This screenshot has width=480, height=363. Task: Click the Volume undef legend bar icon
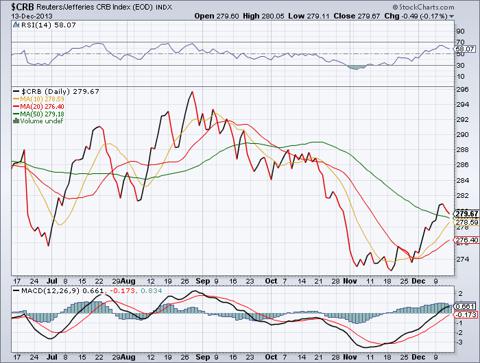click(x=16, y=121)
